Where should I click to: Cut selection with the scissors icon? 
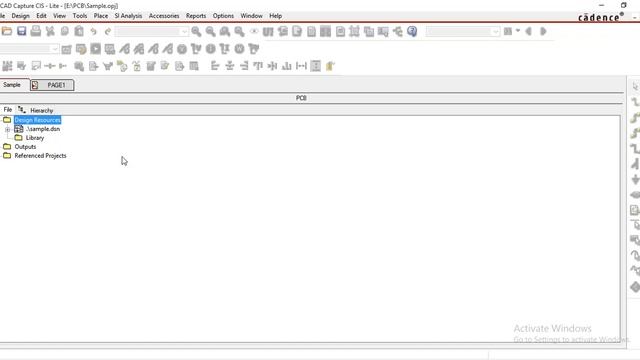point(50,31)
